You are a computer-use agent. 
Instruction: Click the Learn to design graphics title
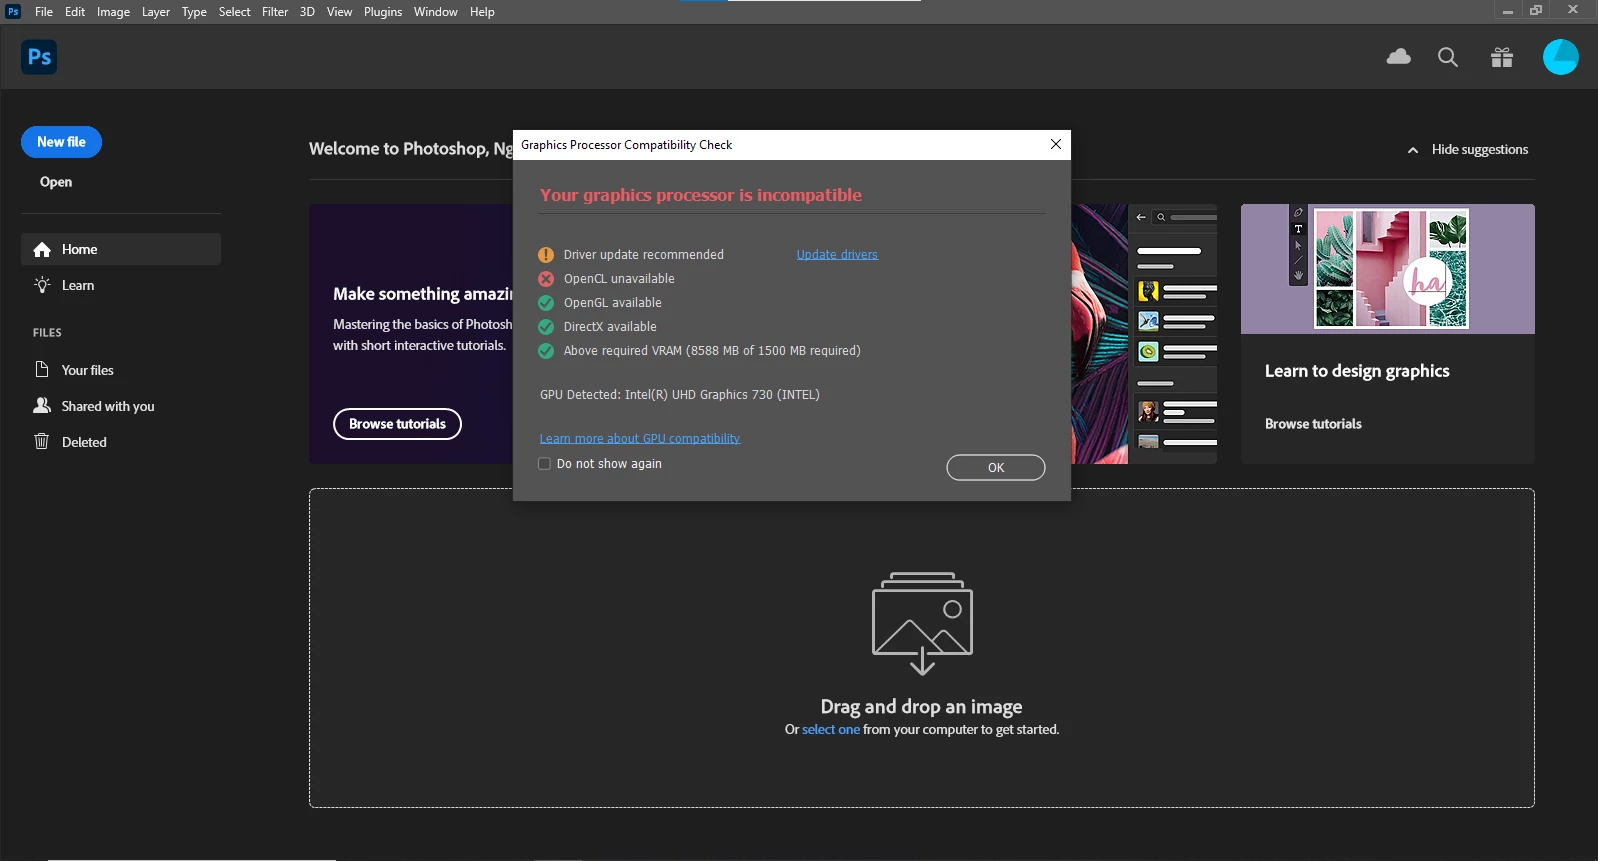[x=1357, y=371]
